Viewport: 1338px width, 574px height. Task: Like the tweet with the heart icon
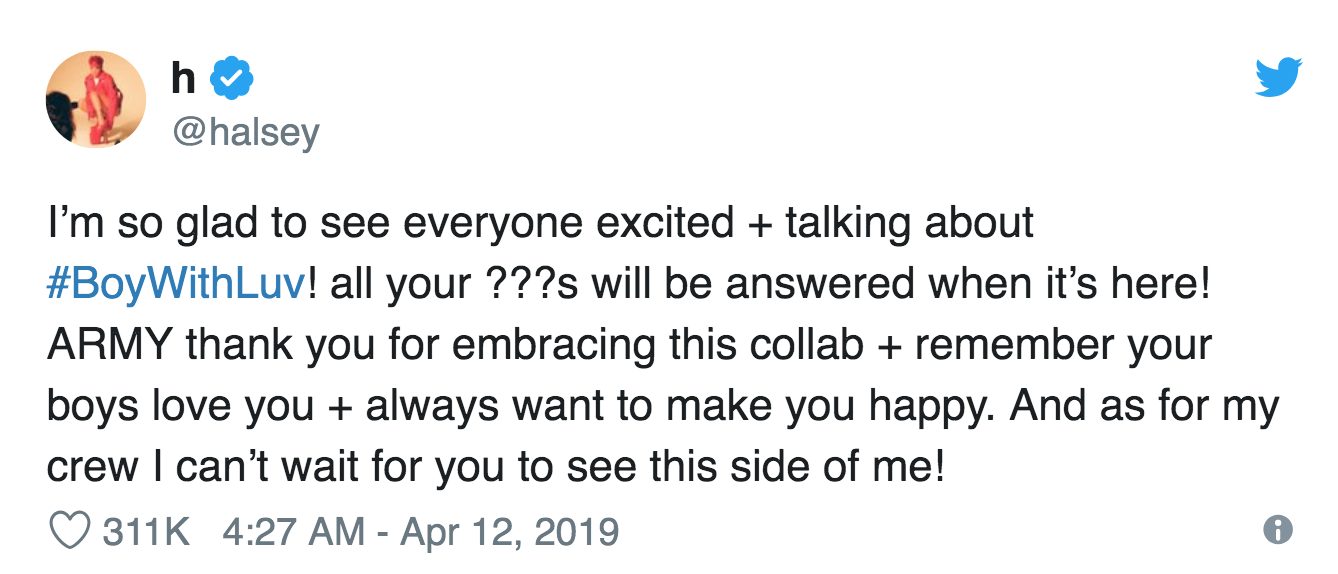click(70, 530)
